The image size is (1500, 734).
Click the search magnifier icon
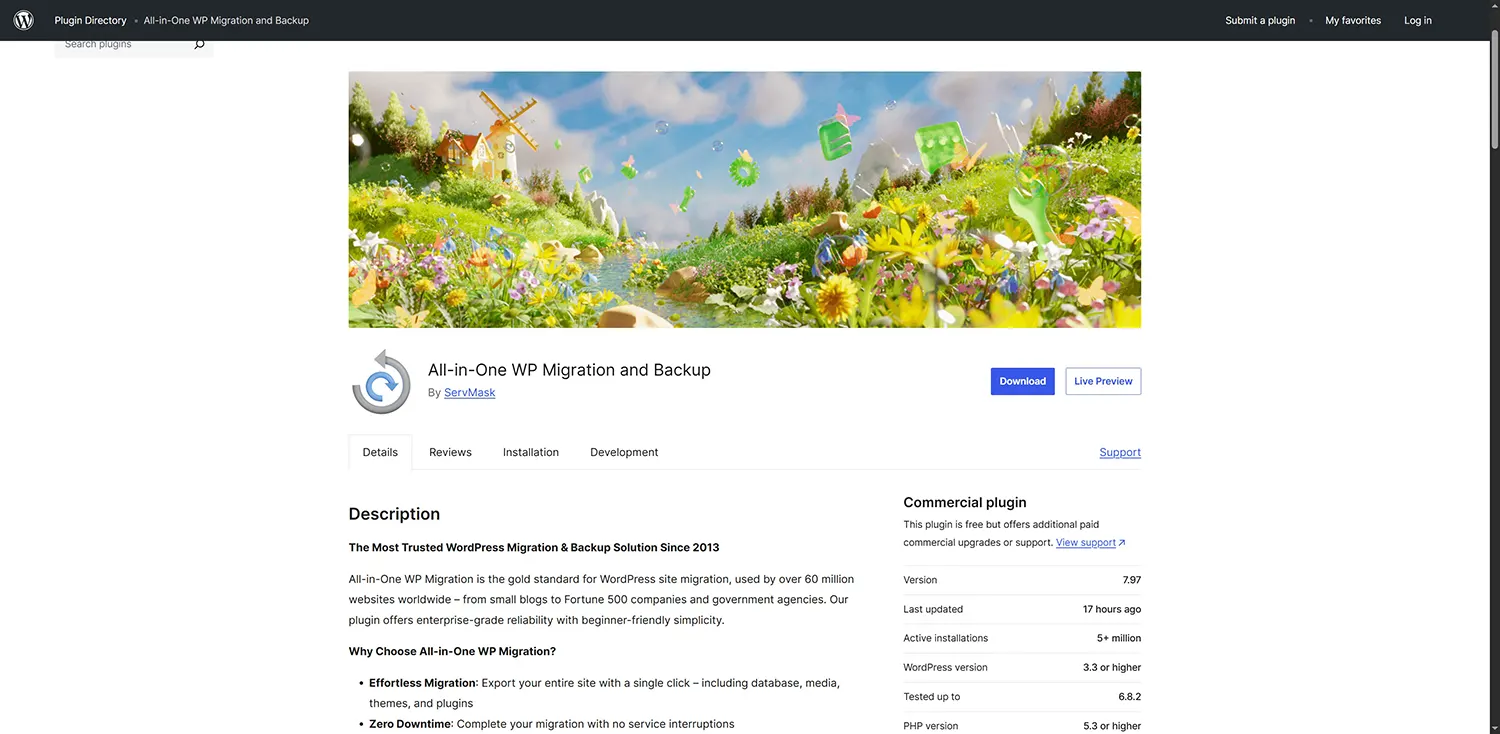tap(199, 44)
